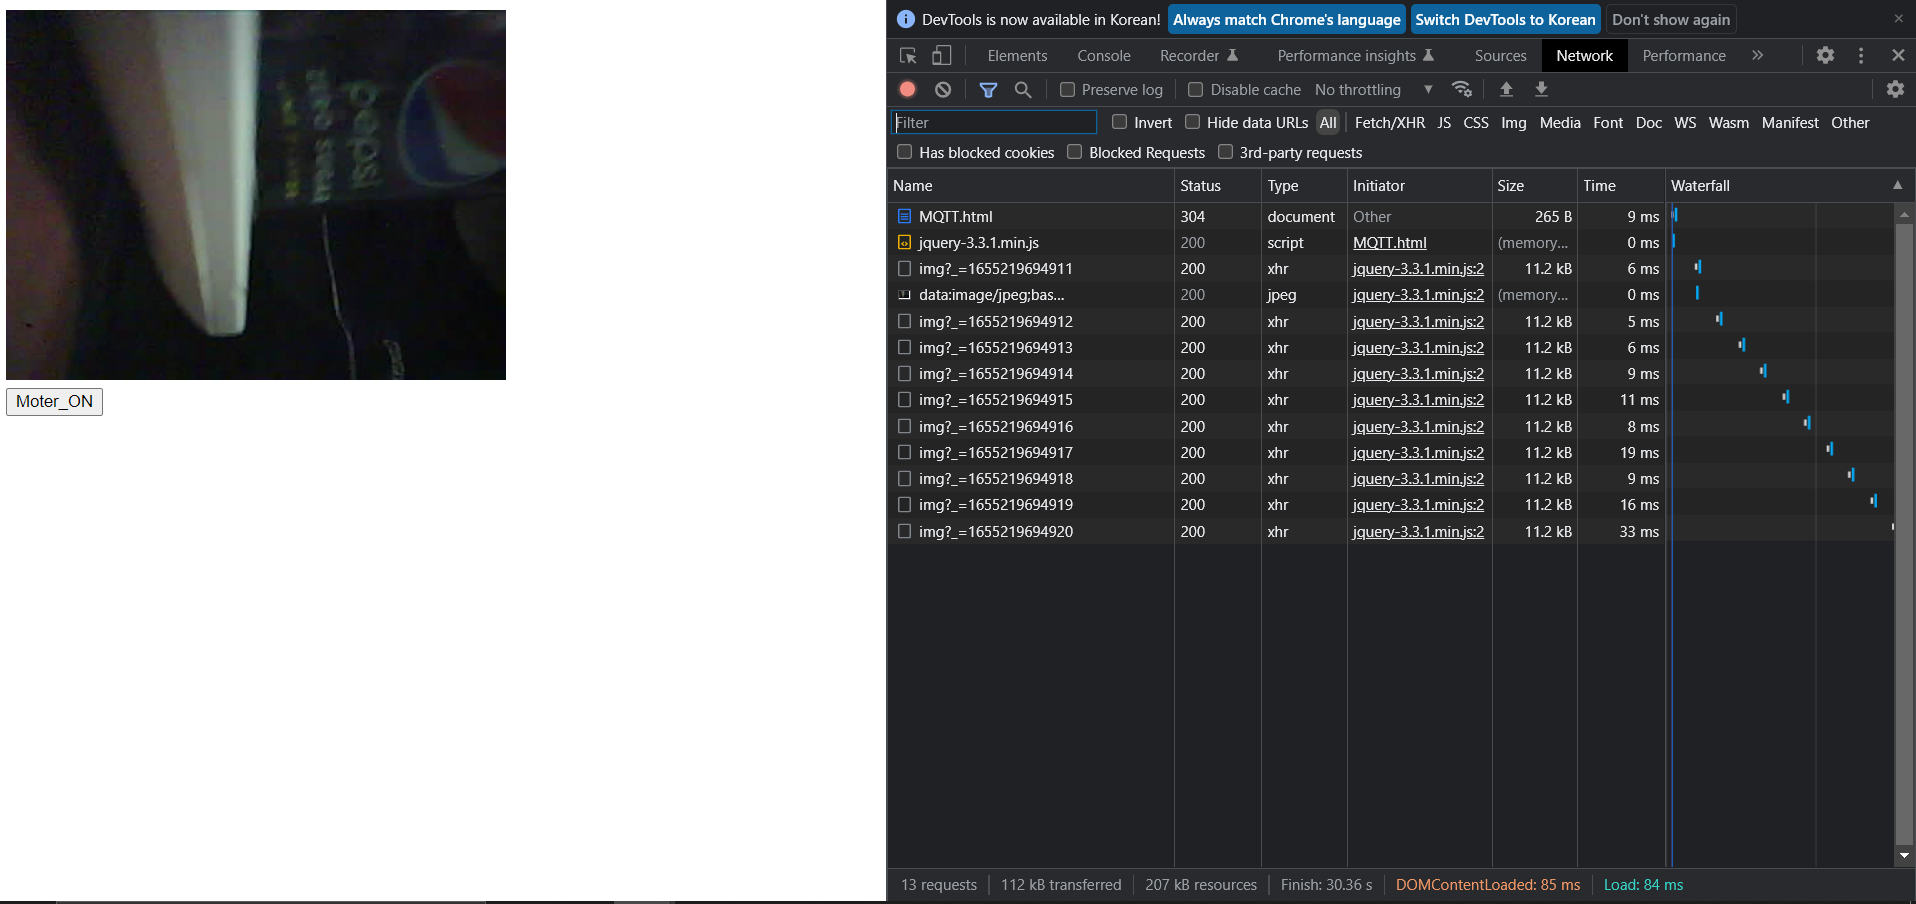Stop recording network log red button
The width and height of the screenshot is (1916, 904).
[907, 89]
